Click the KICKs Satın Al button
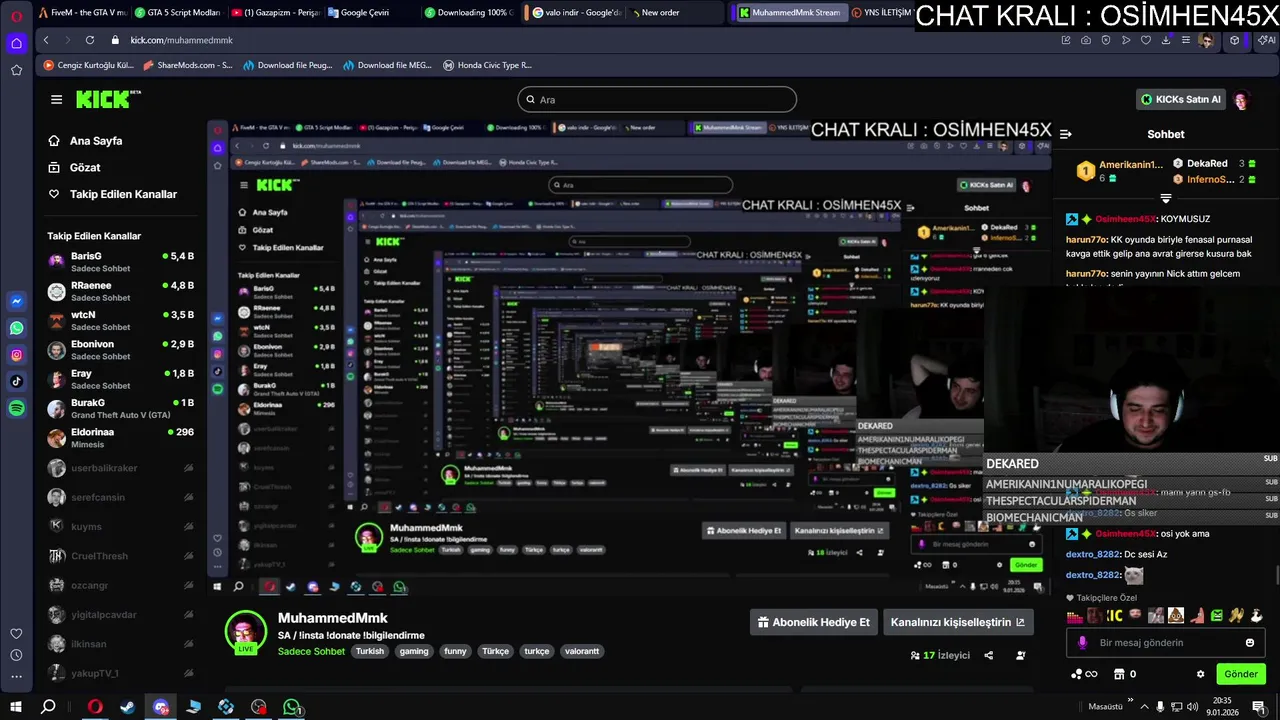 pyautogui.click(x=1181, y=100)
